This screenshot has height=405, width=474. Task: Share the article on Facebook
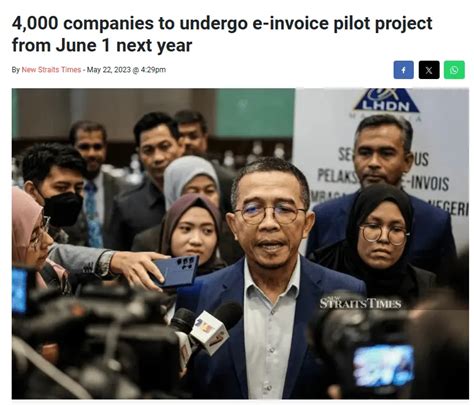point(403,70)
